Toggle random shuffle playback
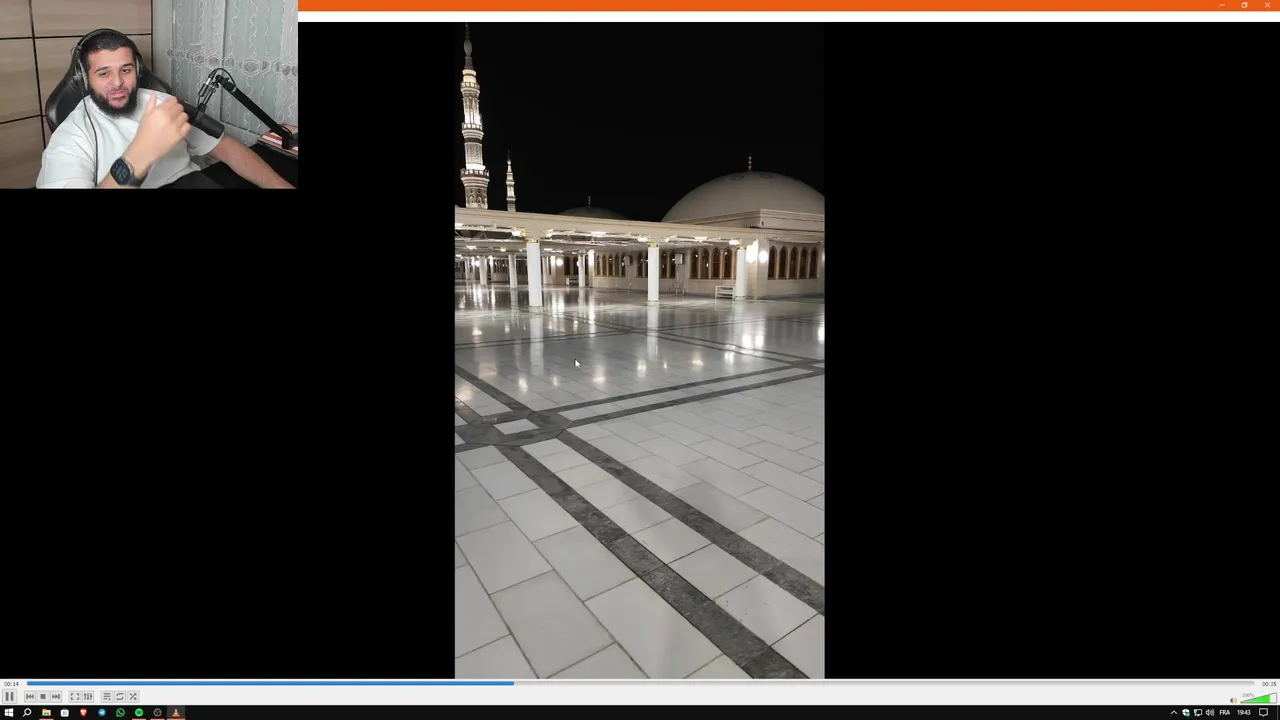 133,696
